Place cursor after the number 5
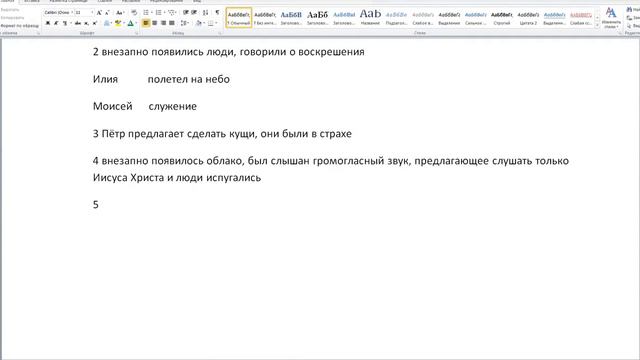640x360 pixels. tap(99, 204)
